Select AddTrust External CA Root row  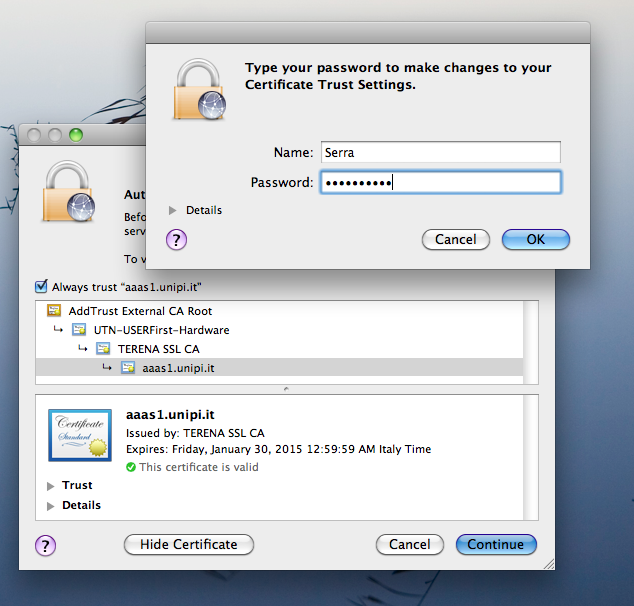point(279,310)
